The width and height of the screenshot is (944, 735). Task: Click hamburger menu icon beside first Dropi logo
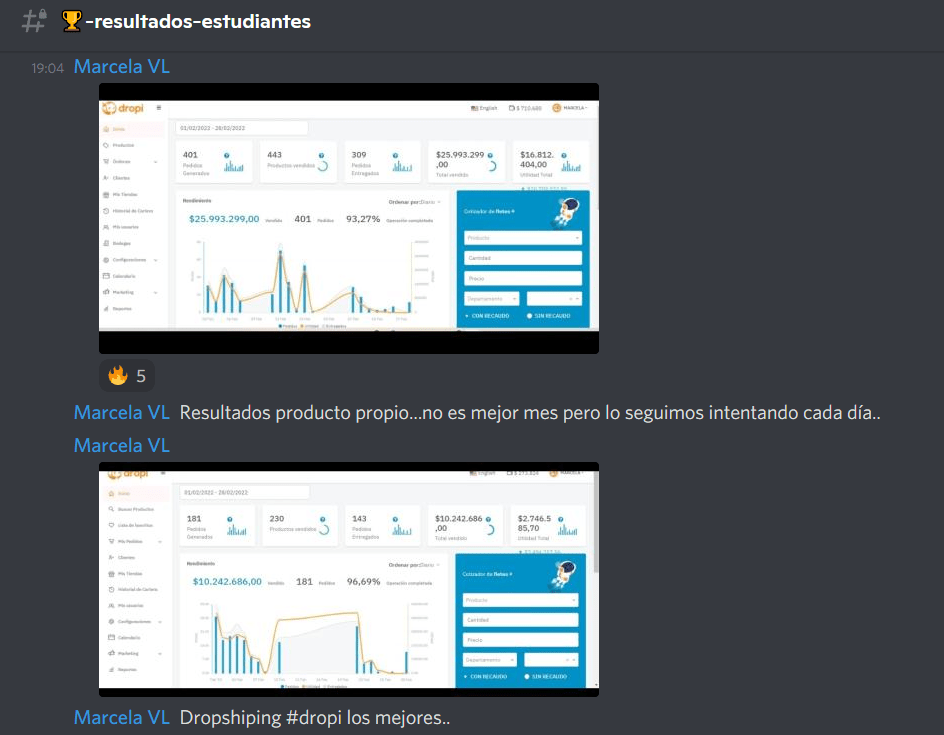point(159,107)
